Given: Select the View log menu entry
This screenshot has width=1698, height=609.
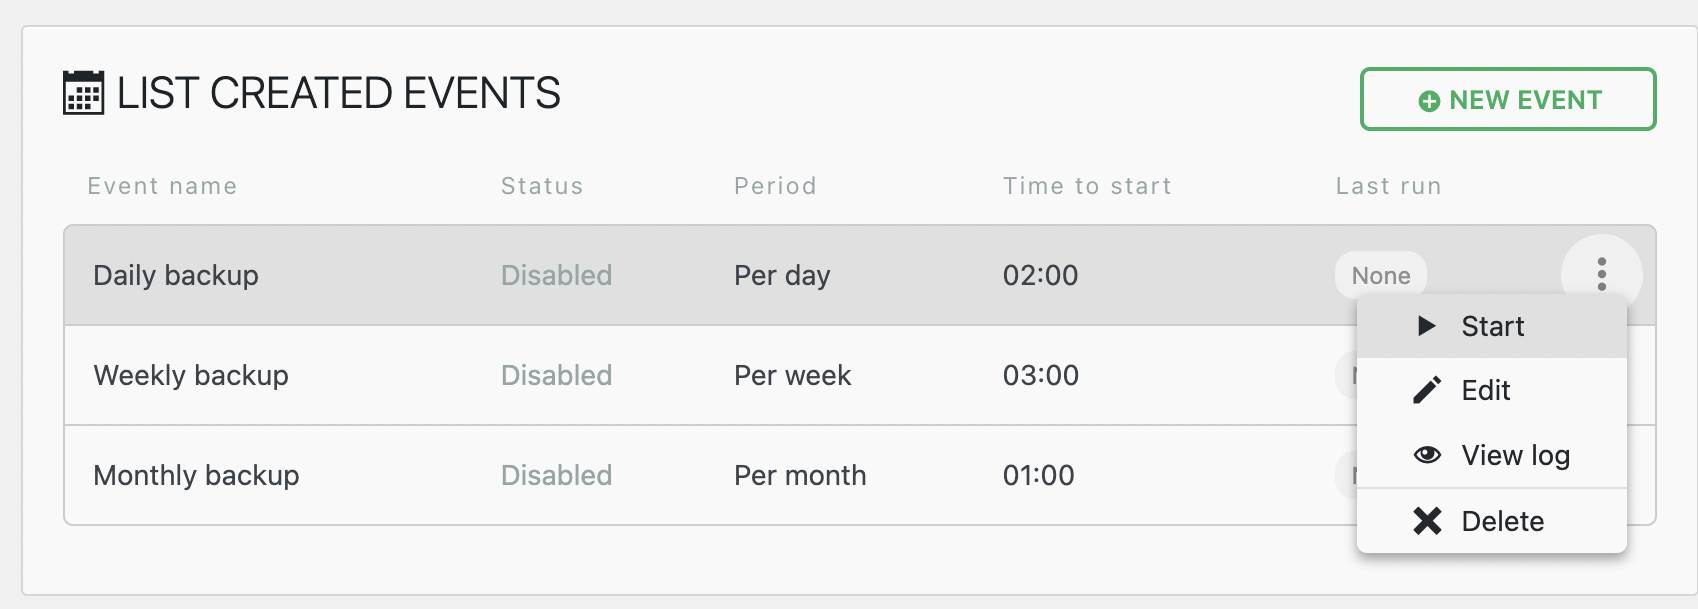Looking at the screenshot, I should 1515,455.
